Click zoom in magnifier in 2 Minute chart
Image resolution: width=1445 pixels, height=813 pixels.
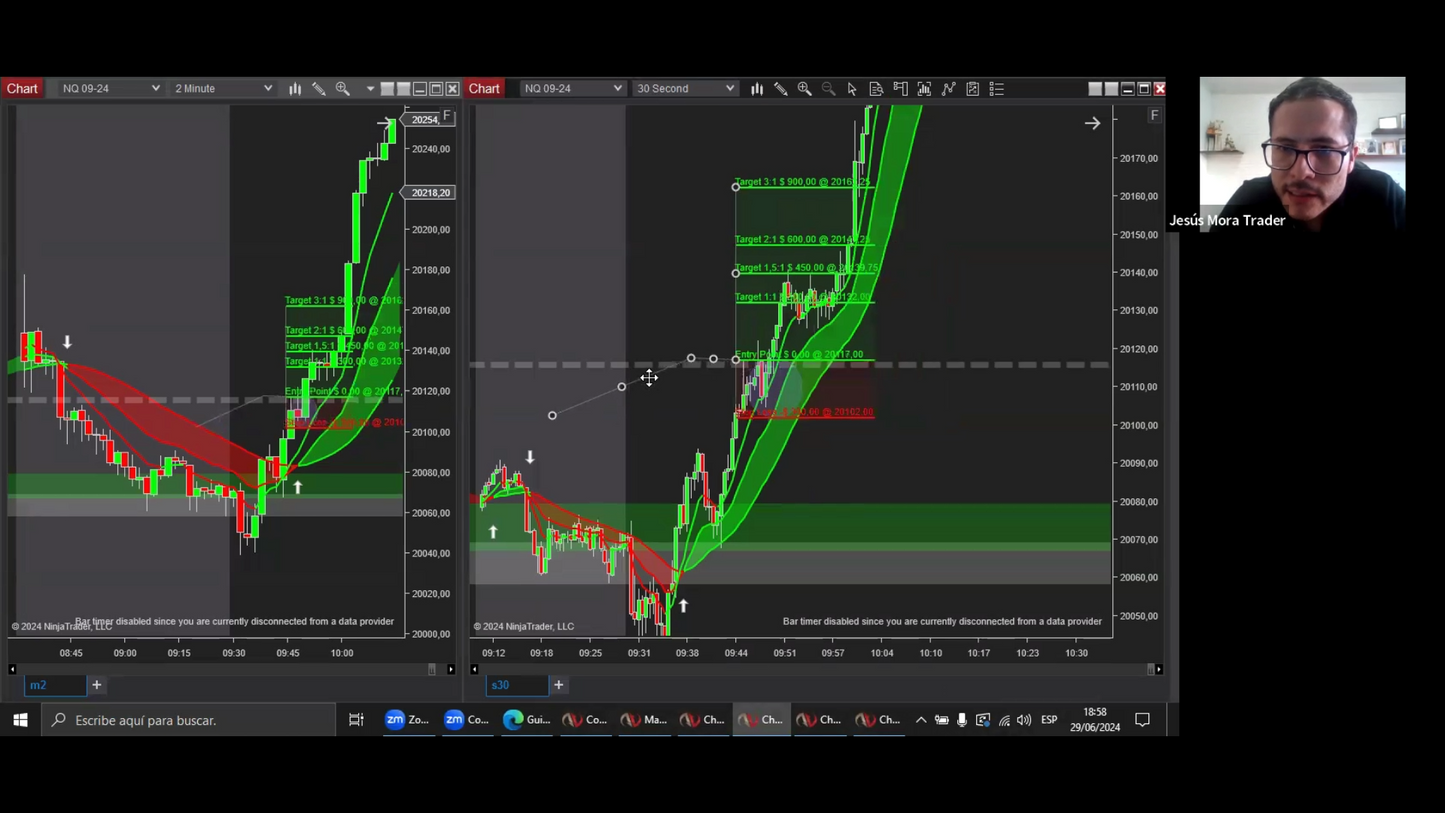coord(343,89)
